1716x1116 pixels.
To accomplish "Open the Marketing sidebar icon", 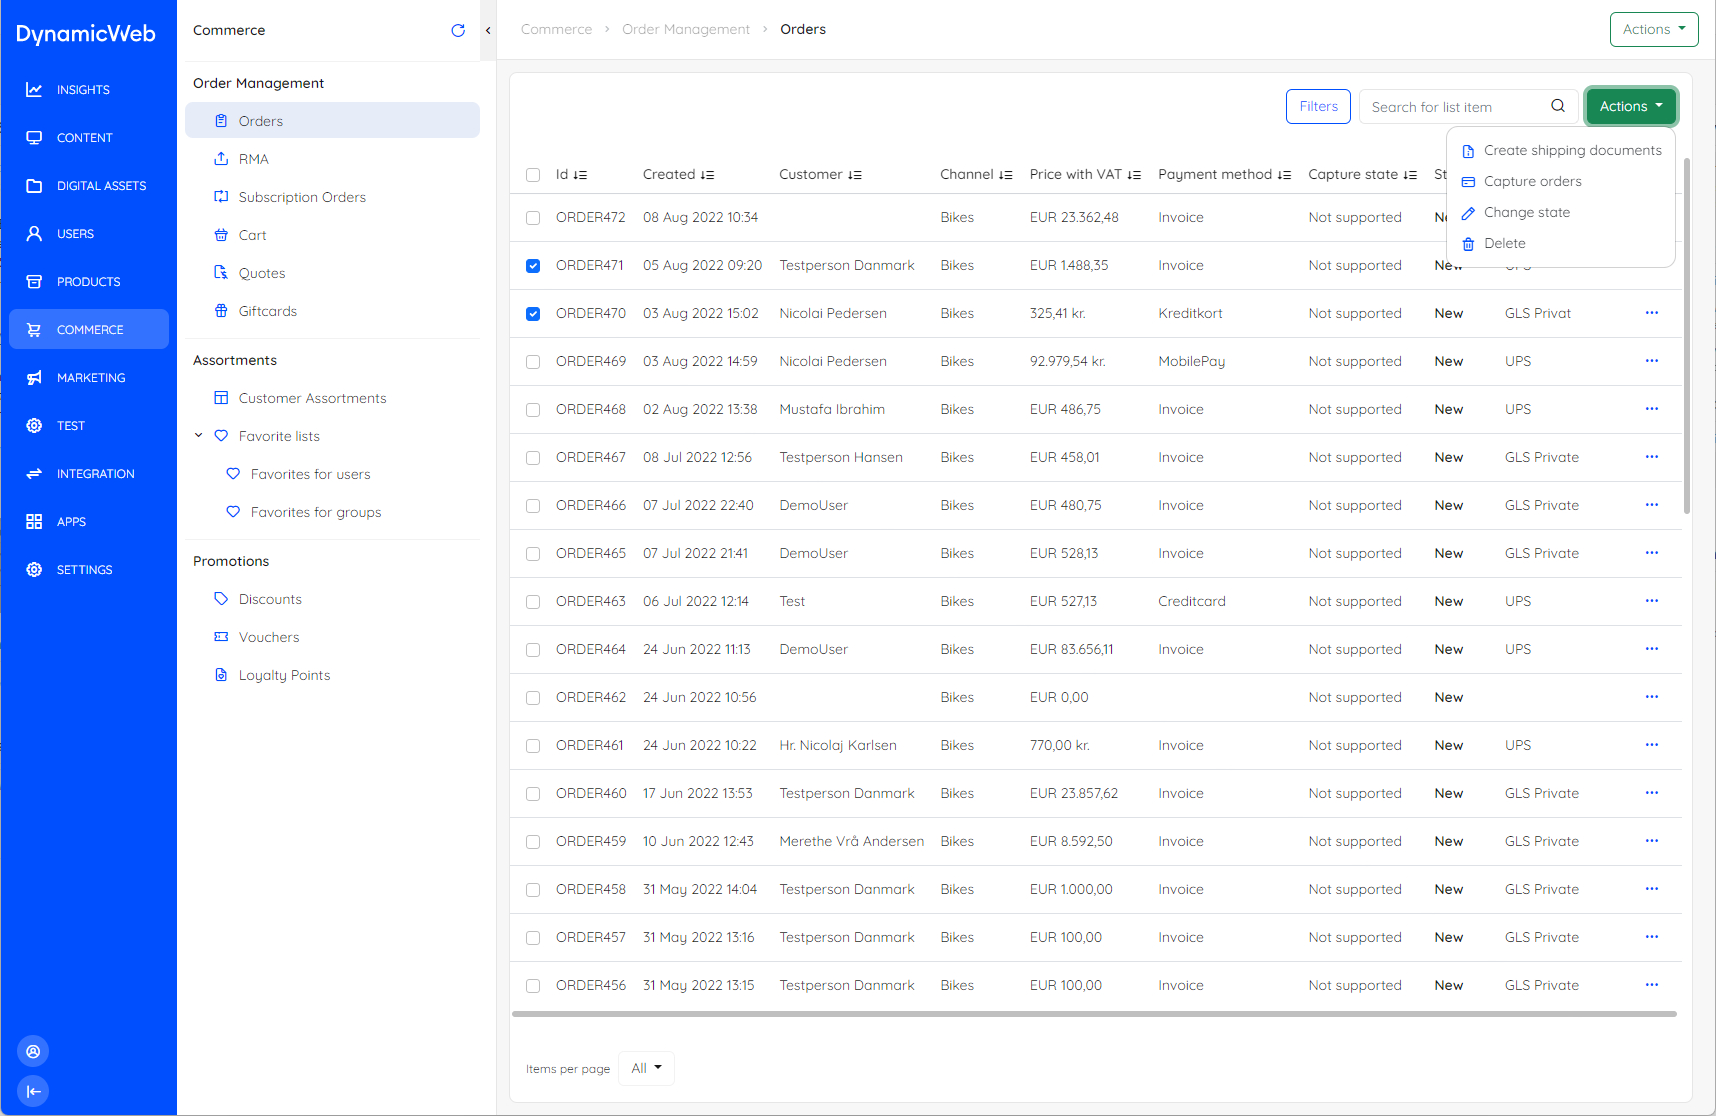I will pos(33,377).
